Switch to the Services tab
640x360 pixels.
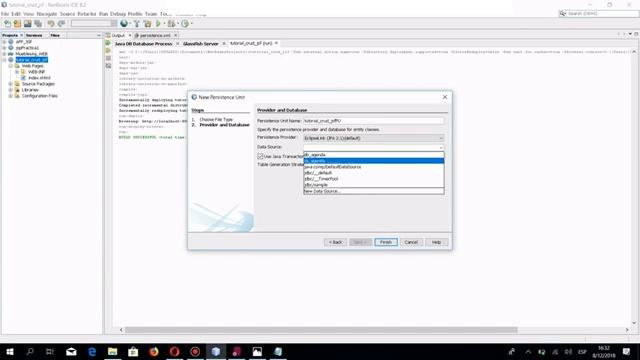click(x=34, y=36)
